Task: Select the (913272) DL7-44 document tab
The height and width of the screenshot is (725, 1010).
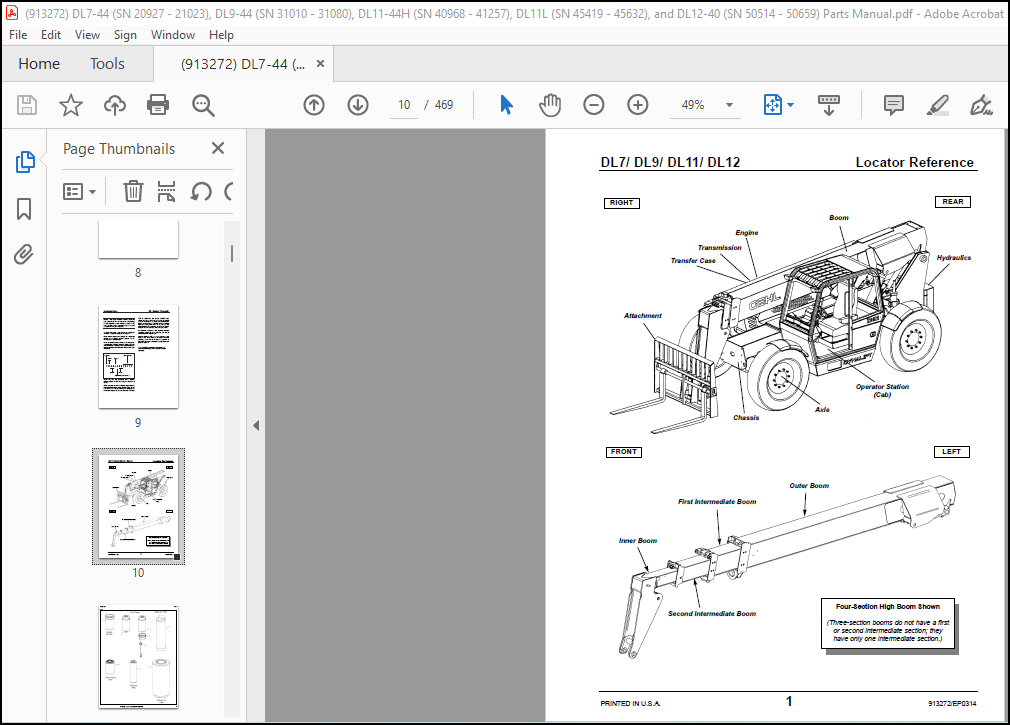Action: click(243, 64)
